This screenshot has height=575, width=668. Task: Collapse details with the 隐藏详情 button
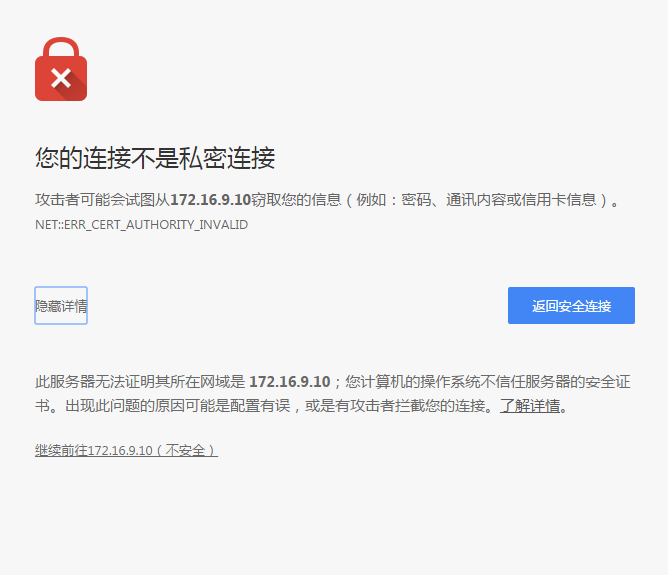coord(61,306)
